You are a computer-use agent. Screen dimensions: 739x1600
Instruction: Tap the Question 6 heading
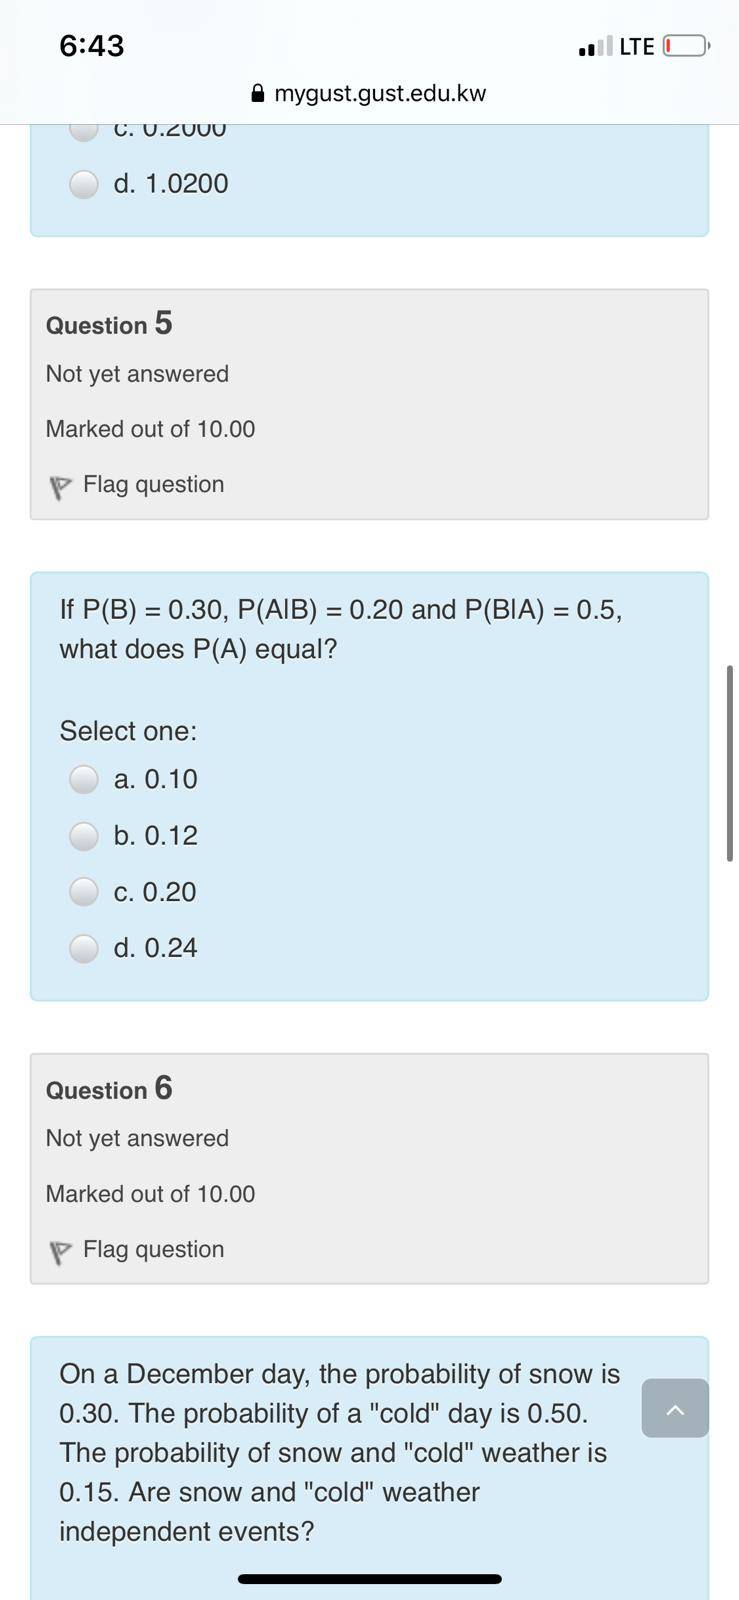(x=109, y=1089)
